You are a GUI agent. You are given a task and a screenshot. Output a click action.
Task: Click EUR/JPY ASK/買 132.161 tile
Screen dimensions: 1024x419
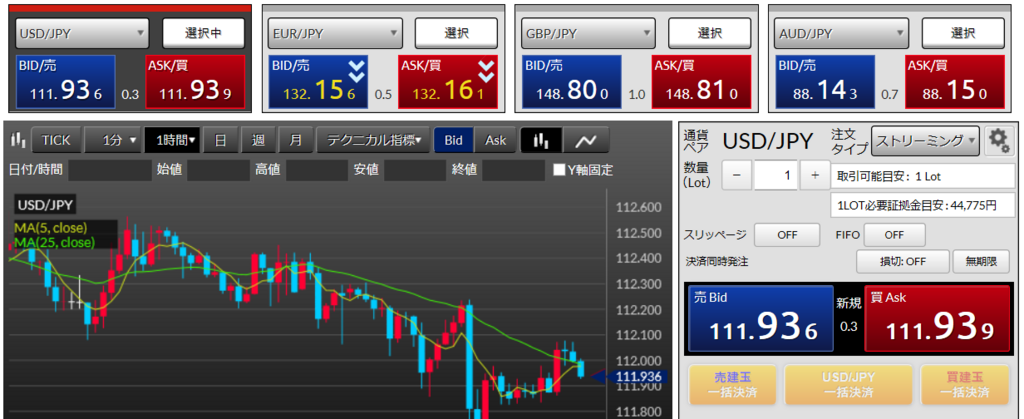[448, 82]
